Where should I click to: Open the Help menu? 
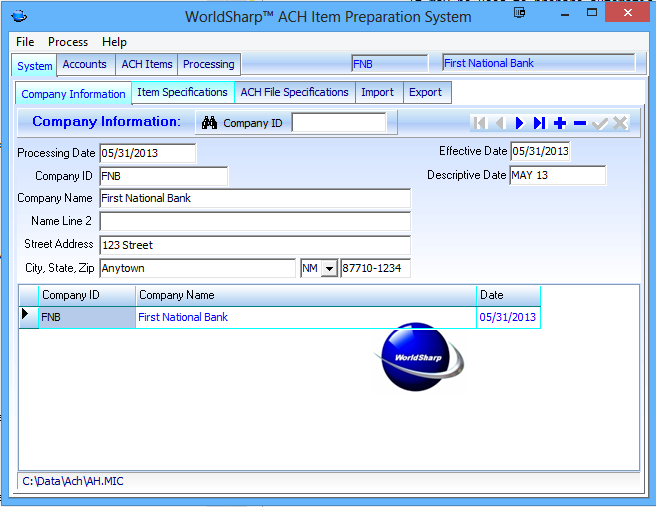(114, 42)
